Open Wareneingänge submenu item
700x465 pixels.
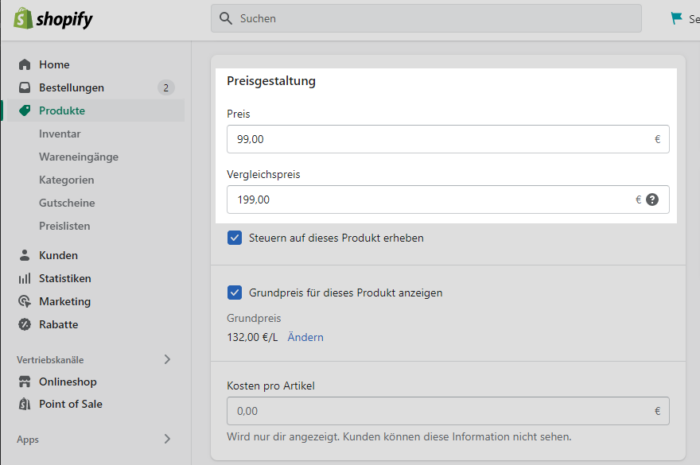(79, 157)
